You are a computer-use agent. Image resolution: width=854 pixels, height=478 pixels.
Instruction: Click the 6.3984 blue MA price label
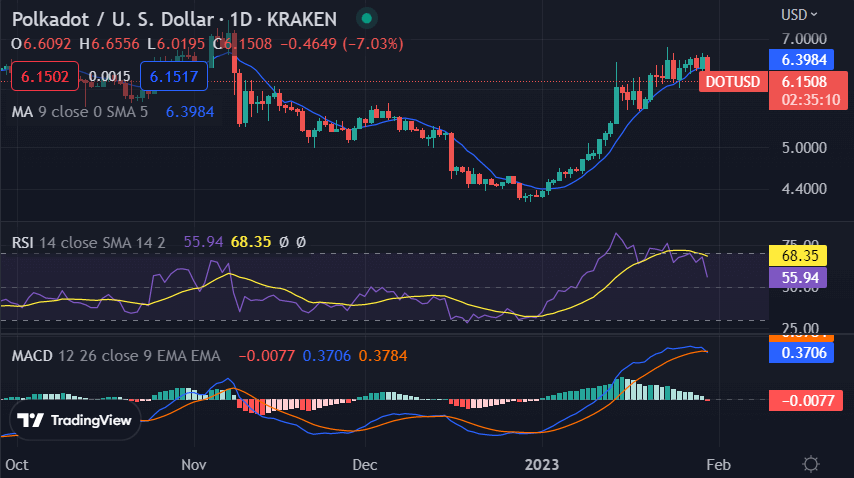(801, 59)
